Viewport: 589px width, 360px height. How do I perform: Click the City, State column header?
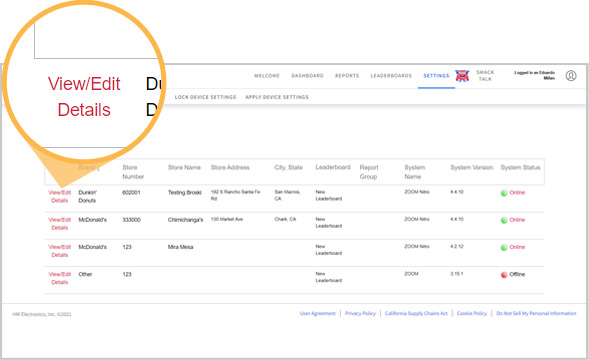pyautogui.click(x=288, y=168)
